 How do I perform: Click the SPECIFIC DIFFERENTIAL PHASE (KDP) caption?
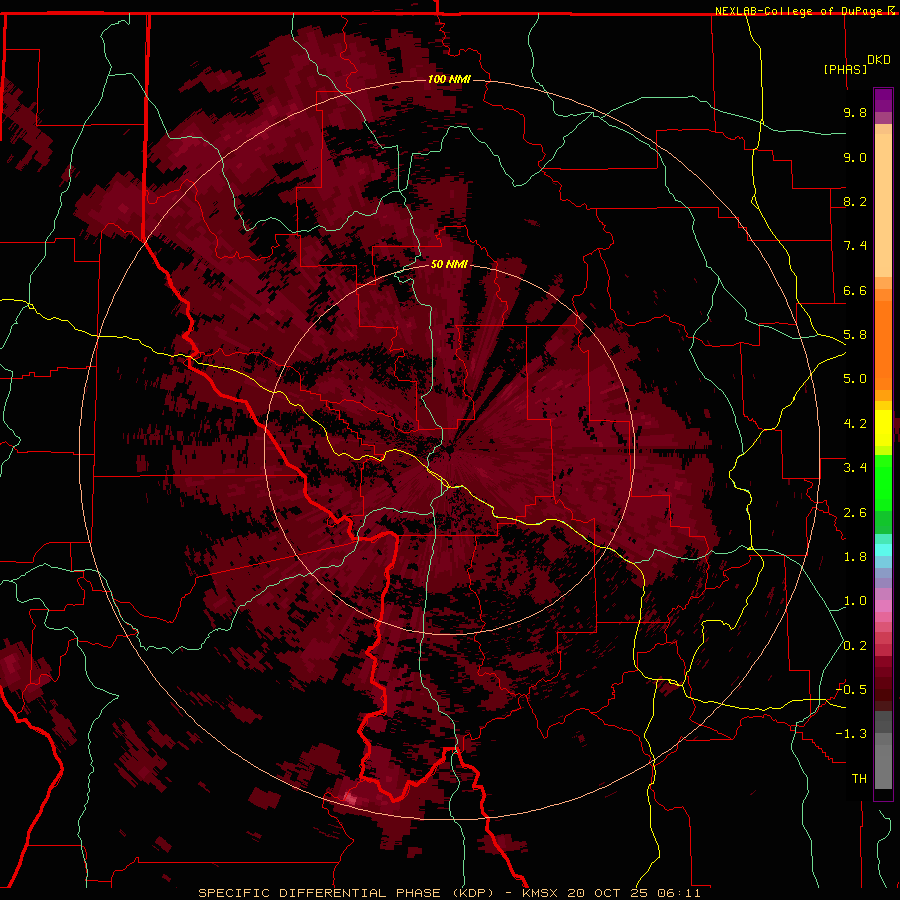[x=346, y=893]
